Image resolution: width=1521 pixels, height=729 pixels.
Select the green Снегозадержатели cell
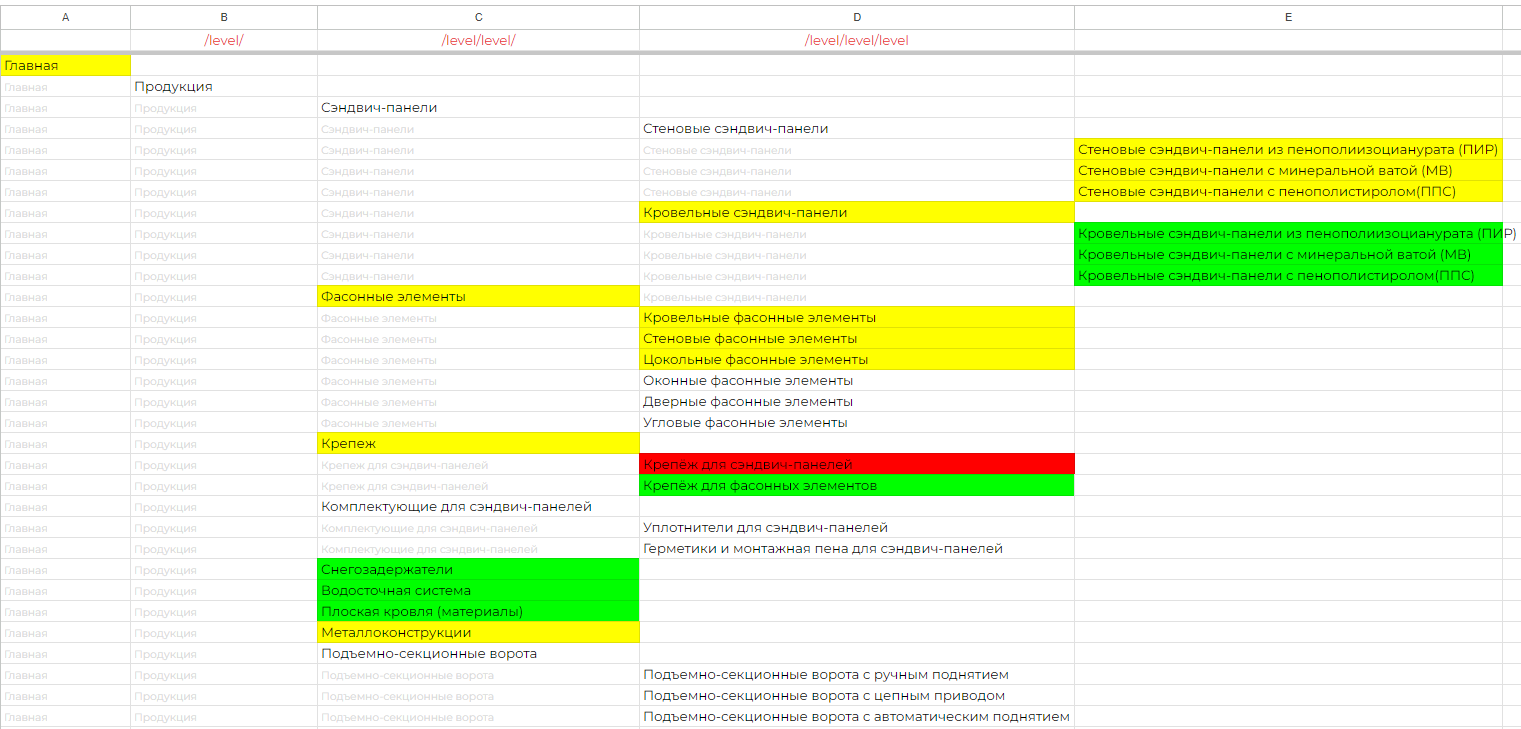coord(478,569)
